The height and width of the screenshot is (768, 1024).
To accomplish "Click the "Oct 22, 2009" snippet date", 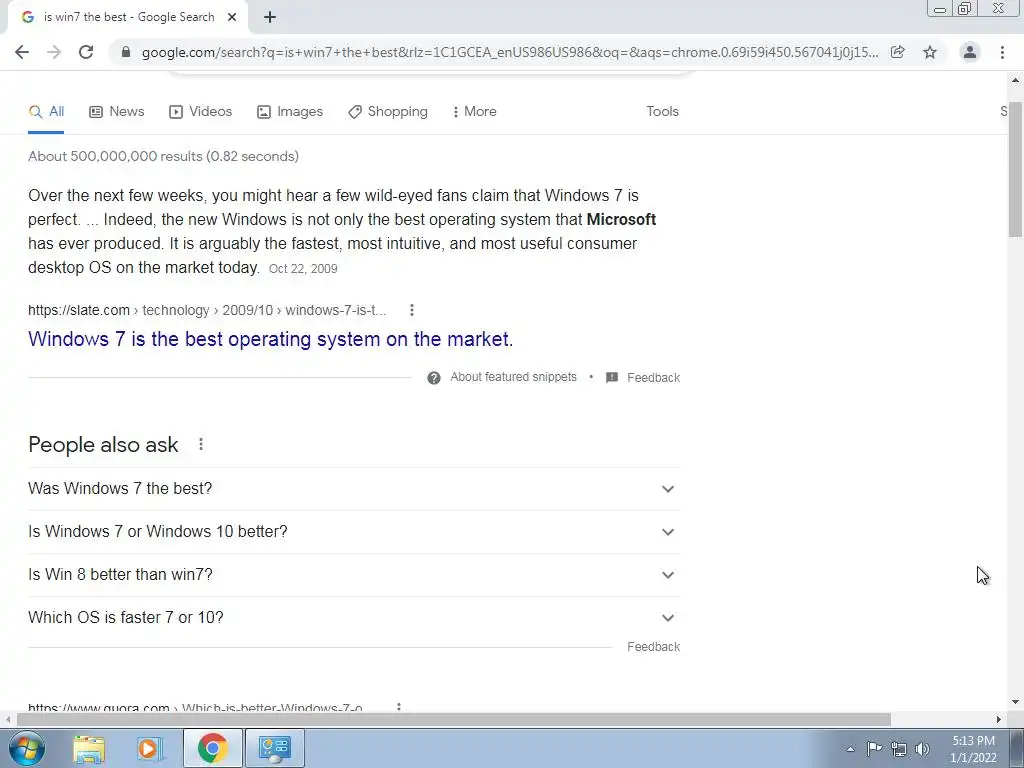I will pos(303,268).
